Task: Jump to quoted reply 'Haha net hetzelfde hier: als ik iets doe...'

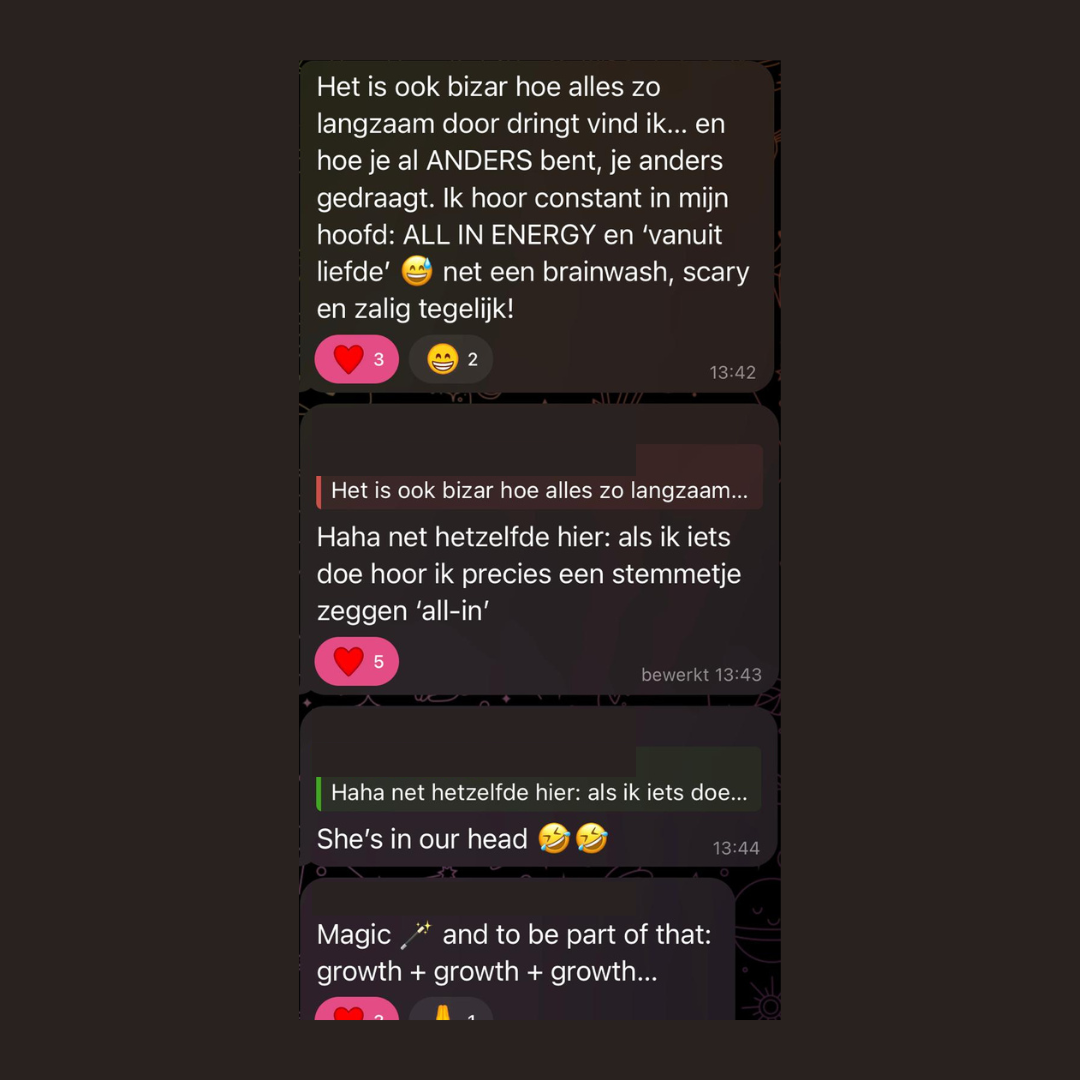Action: tap(539, 793)
